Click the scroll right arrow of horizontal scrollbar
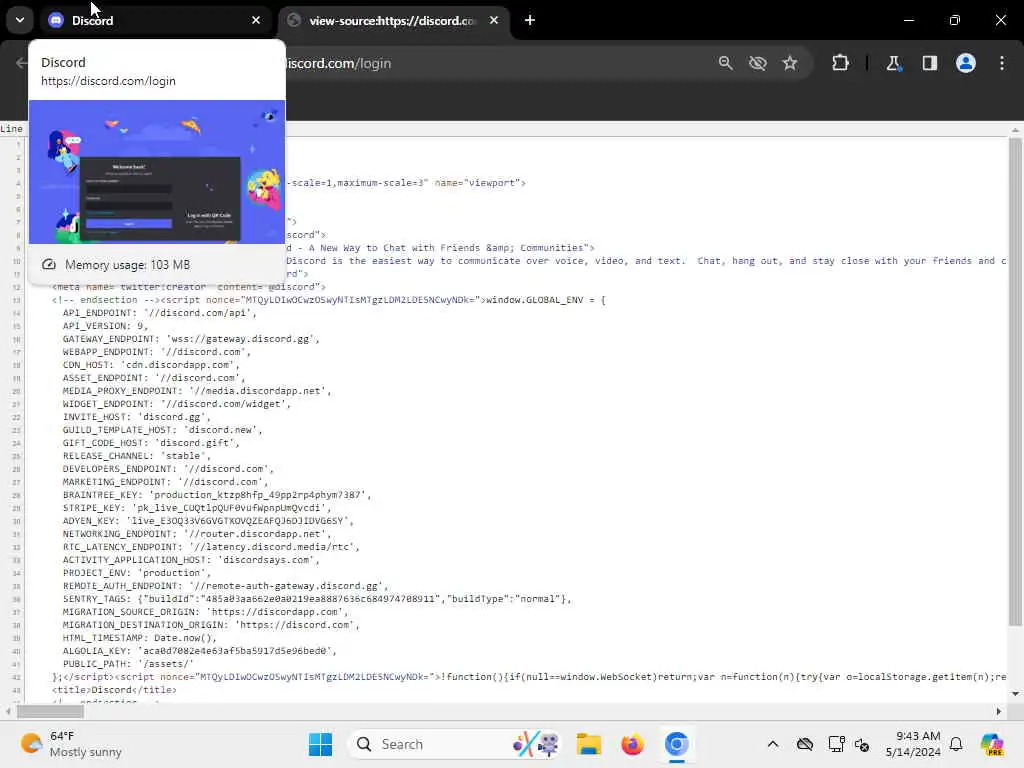Screen dimensions: 1024x768 [999, 711]
